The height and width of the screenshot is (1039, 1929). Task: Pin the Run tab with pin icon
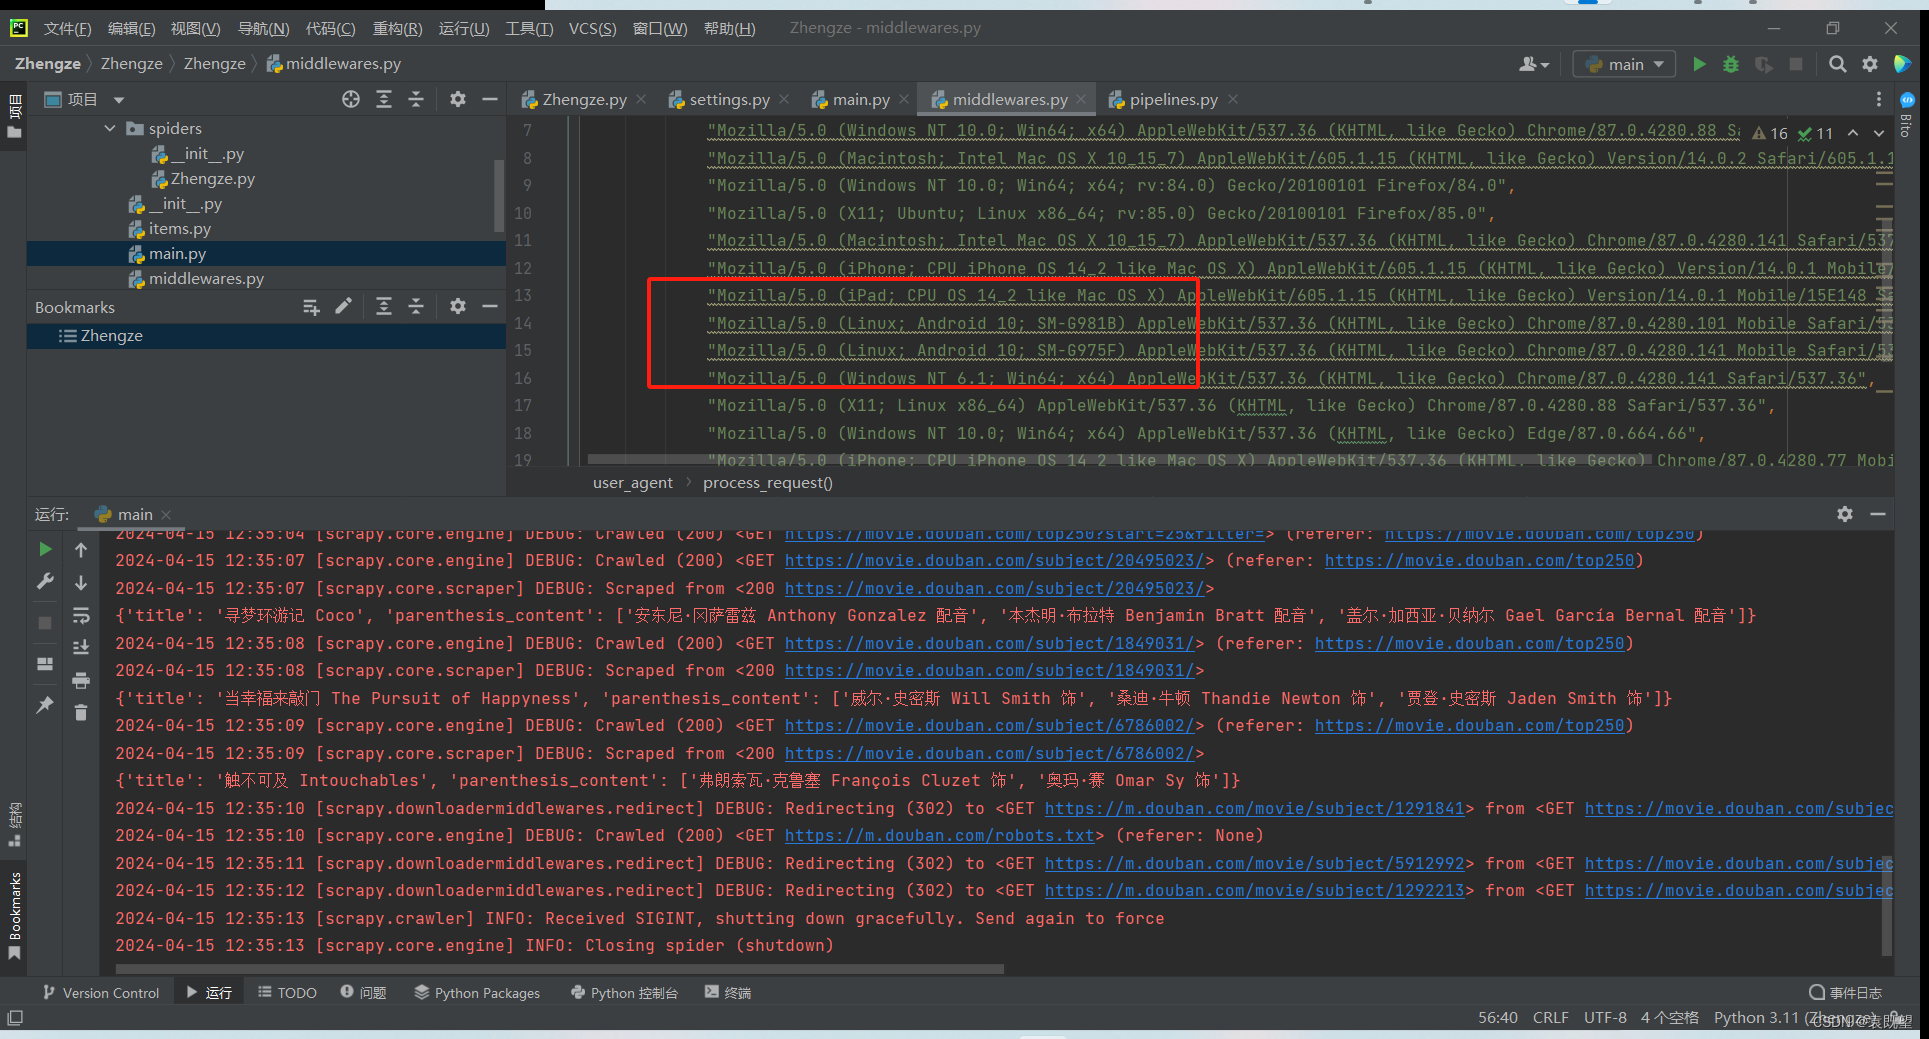[45, 705]
